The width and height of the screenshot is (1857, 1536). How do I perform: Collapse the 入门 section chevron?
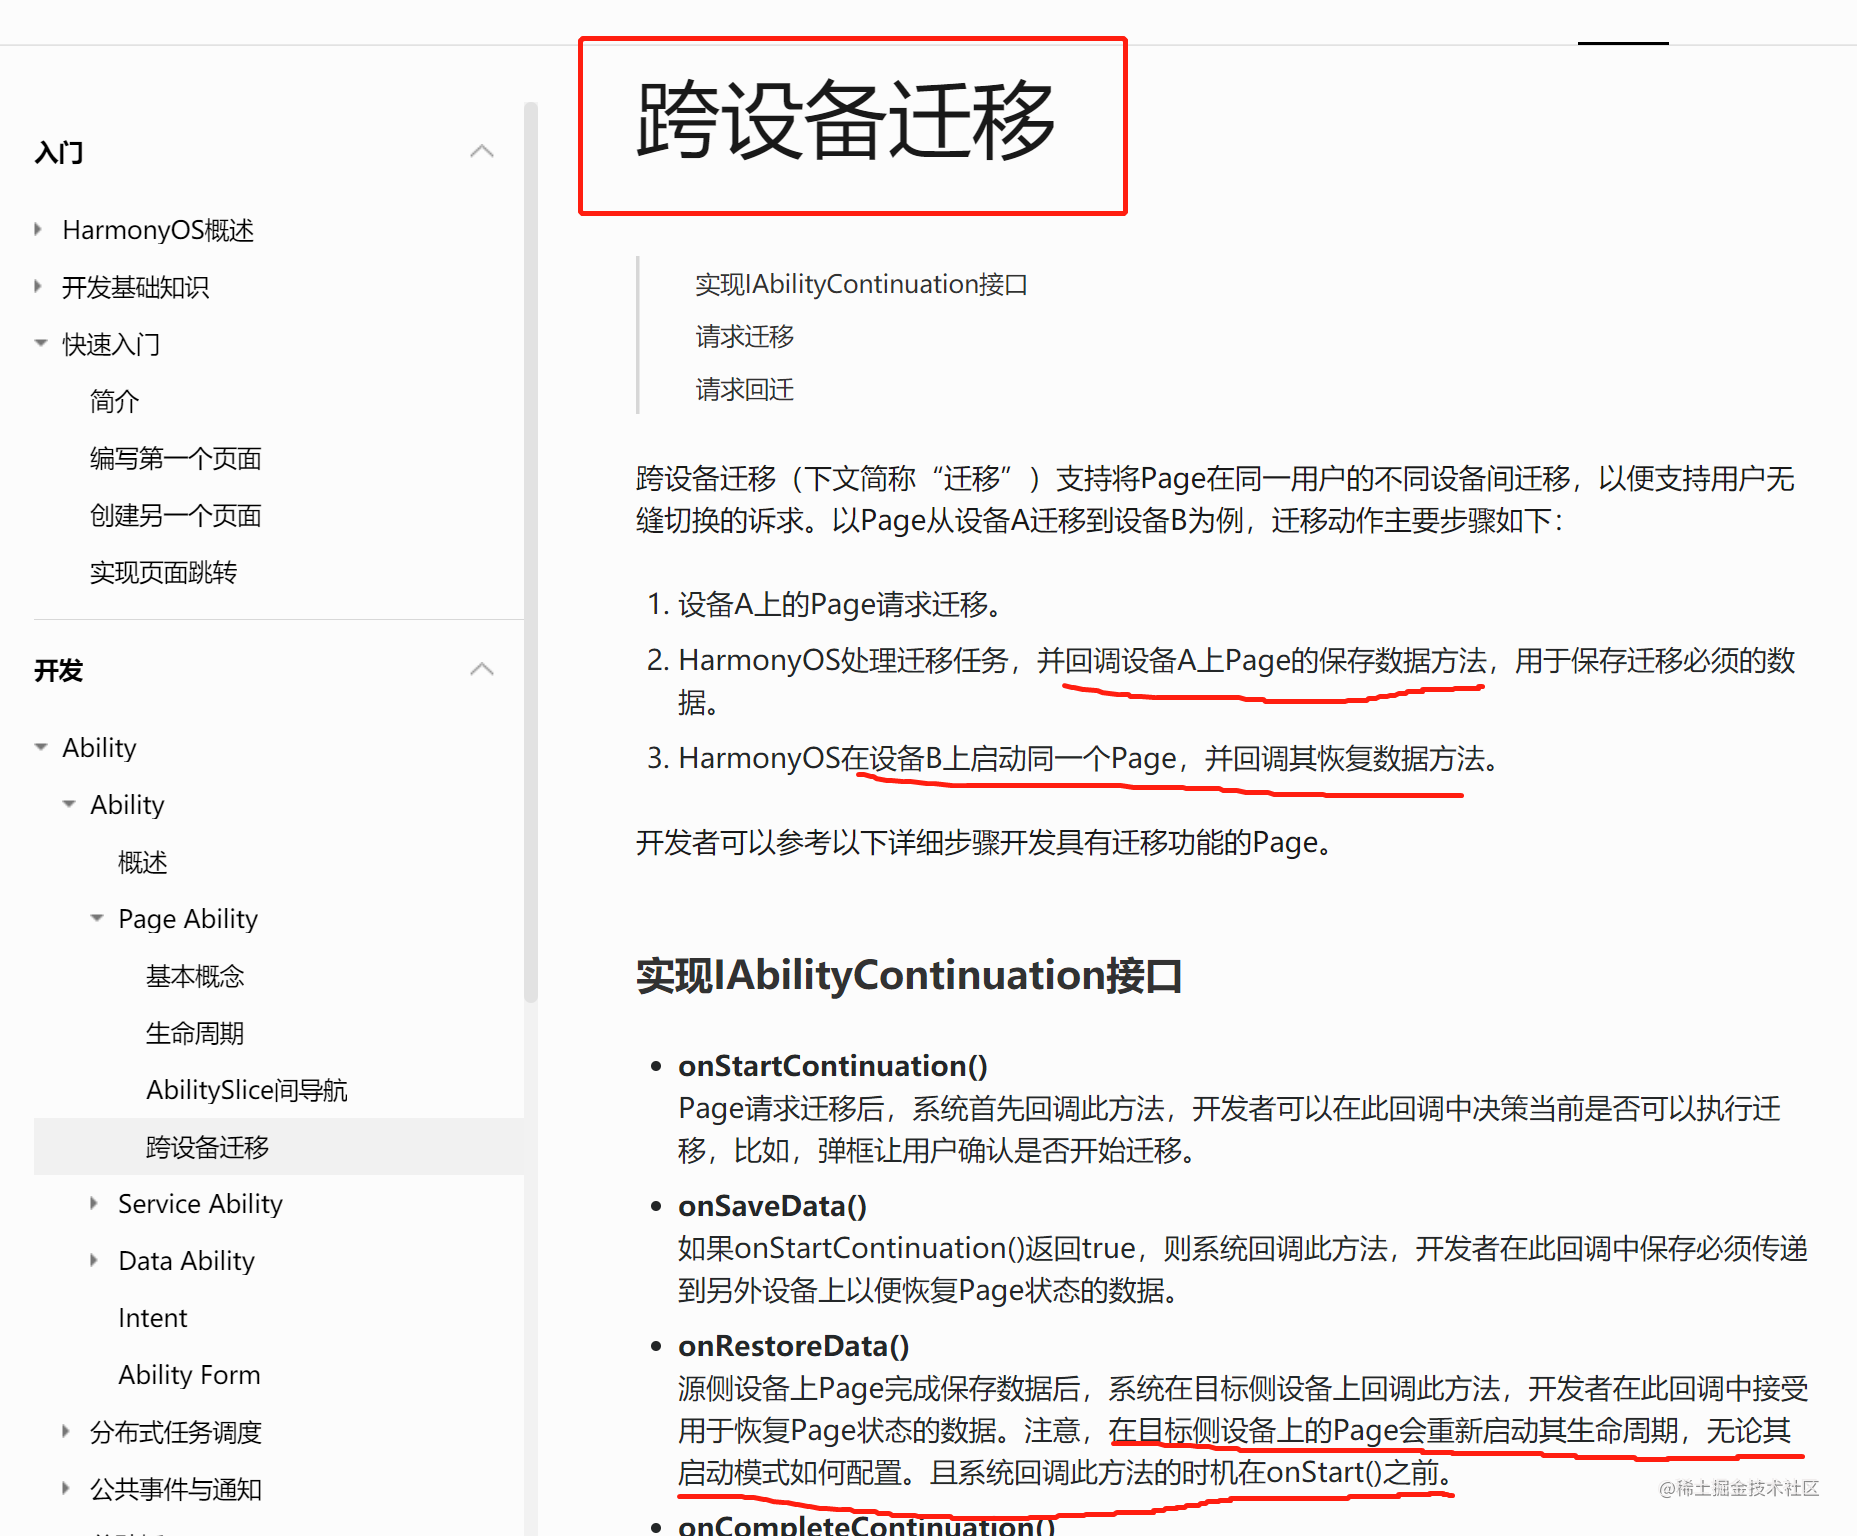[x=482, y=151]
